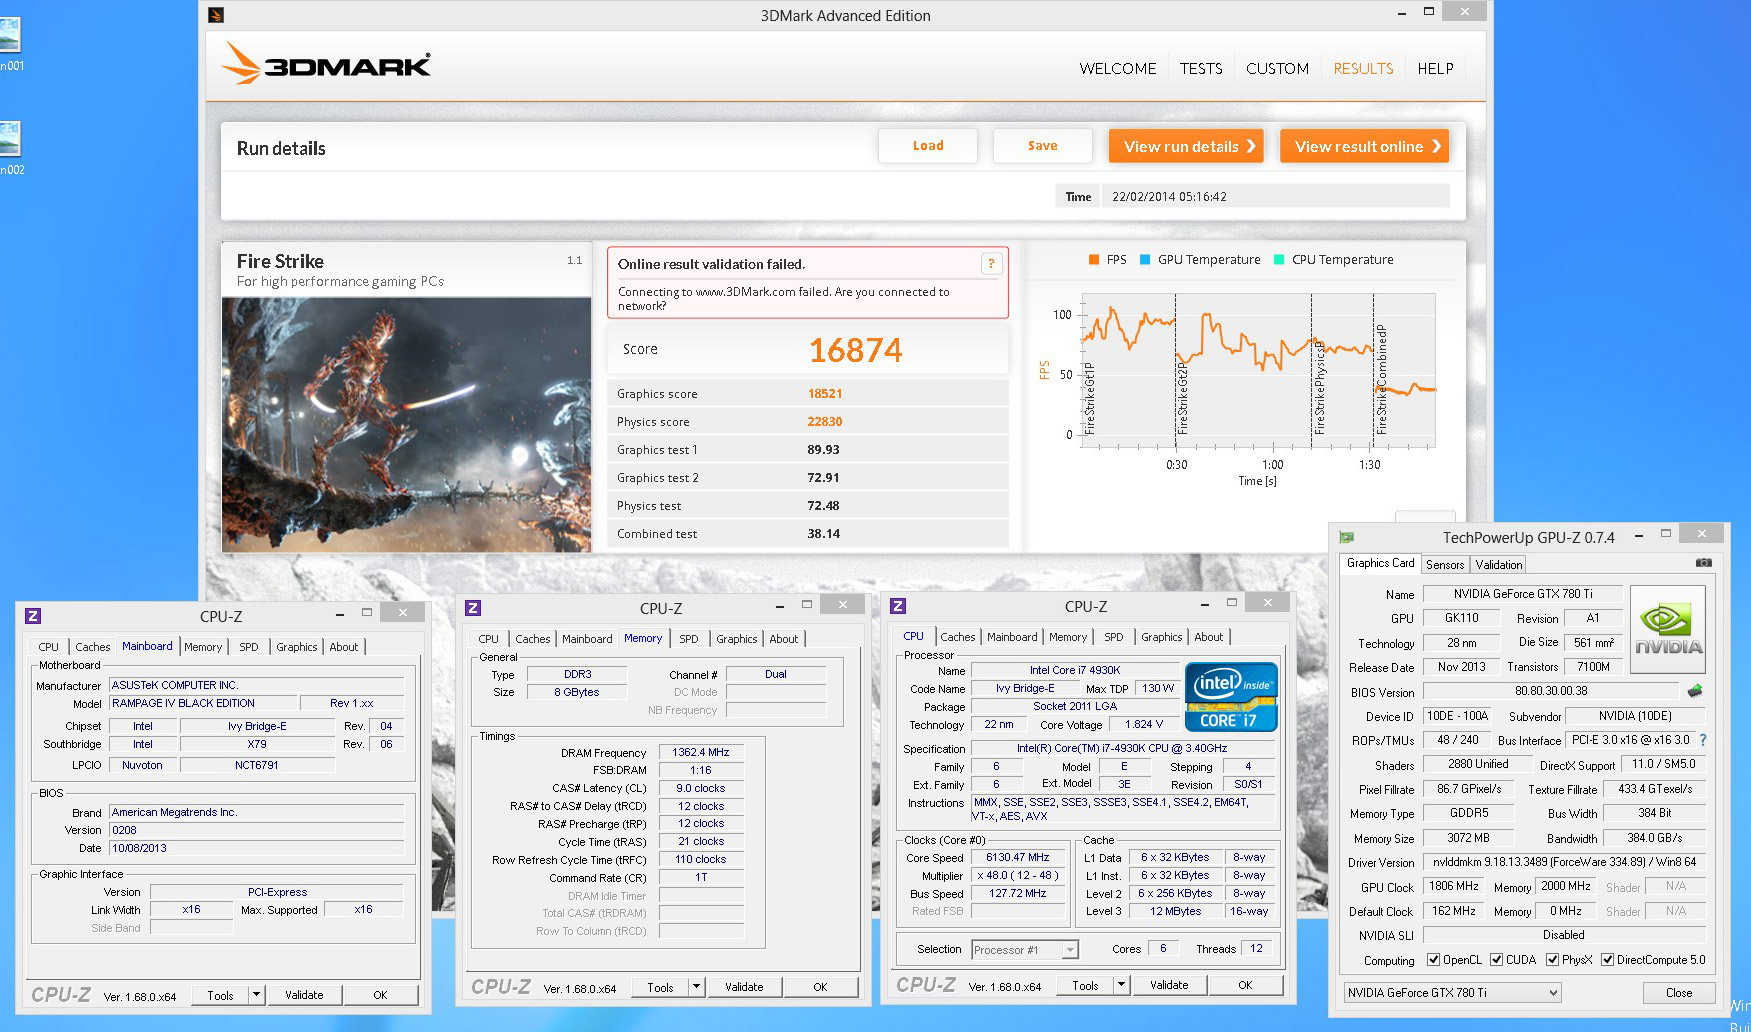Toggle the CUDA checkbox in GPU-Z

tap(1496, 960)
